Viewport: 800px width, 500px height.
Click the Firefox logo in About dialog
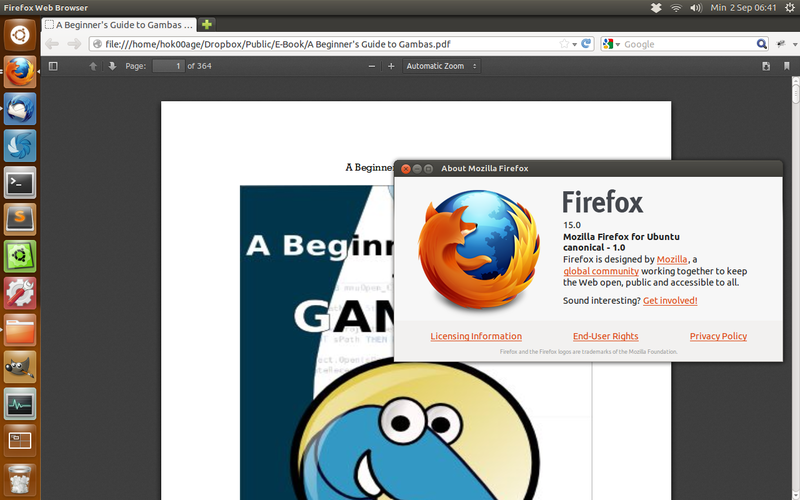(x=479, y=250)
